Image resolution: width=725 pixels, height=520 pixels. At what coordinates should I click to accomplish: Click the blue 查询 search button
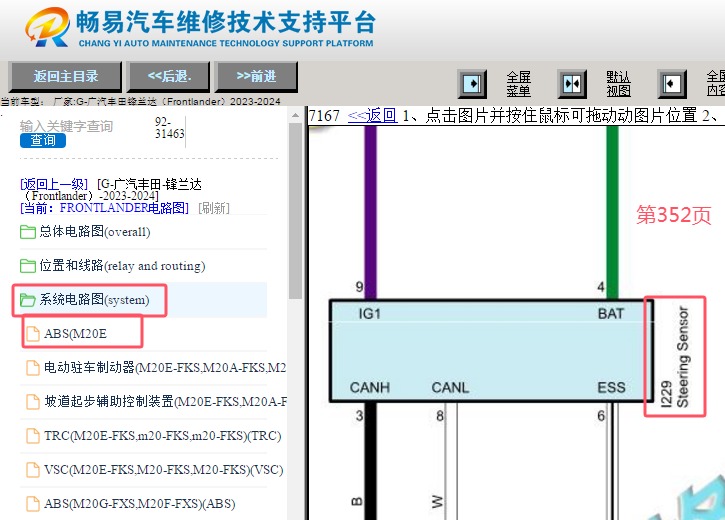coord(43,141)
